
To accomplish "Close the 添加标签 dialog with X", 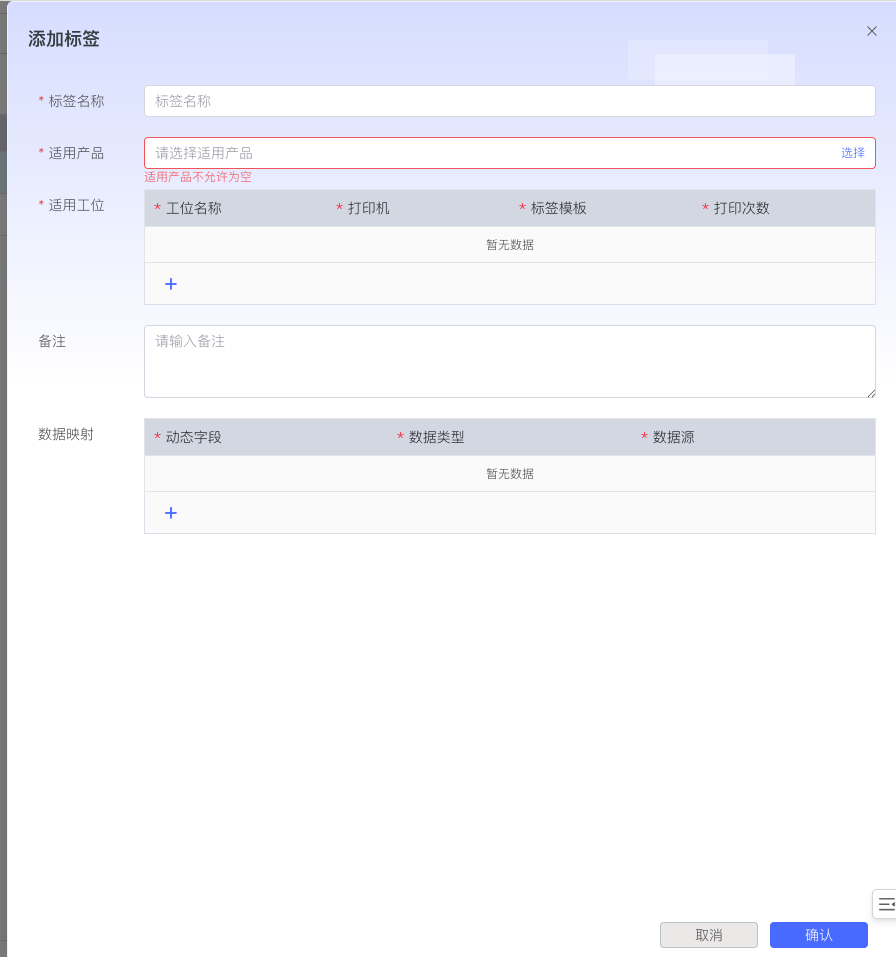I will (871, 32).
